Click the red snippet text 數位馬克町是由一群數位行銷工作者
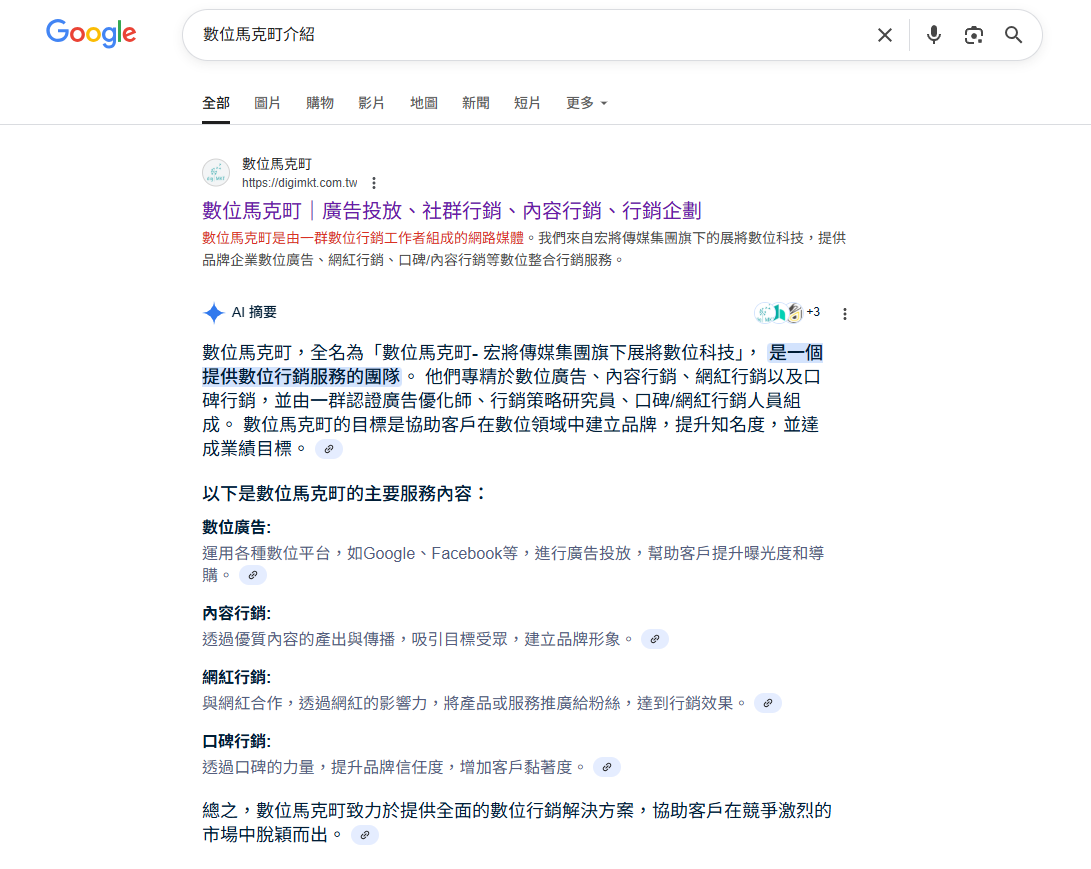Screen dimensions: 1091x869 tap(363, 238)
